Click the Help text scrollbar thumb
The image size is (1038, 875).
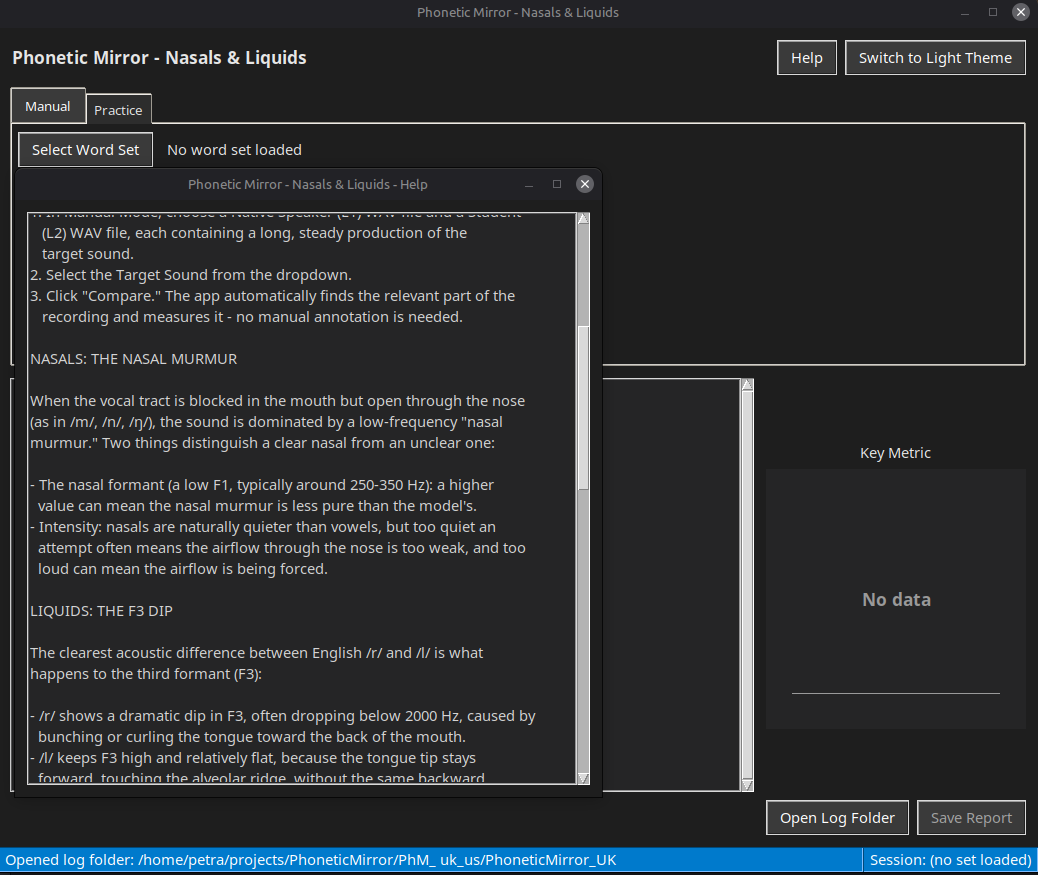(583, 408)
